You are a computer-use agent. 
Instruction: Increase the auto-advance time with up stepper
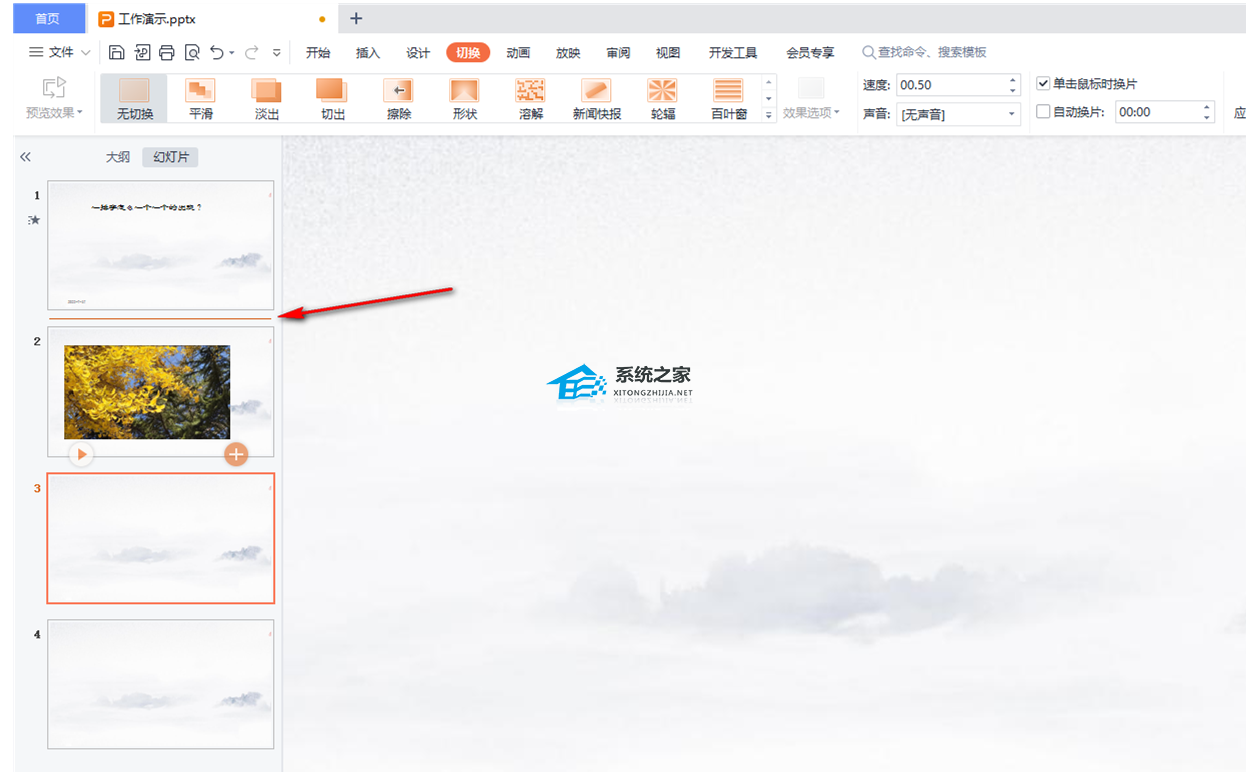pos(1207,107)
